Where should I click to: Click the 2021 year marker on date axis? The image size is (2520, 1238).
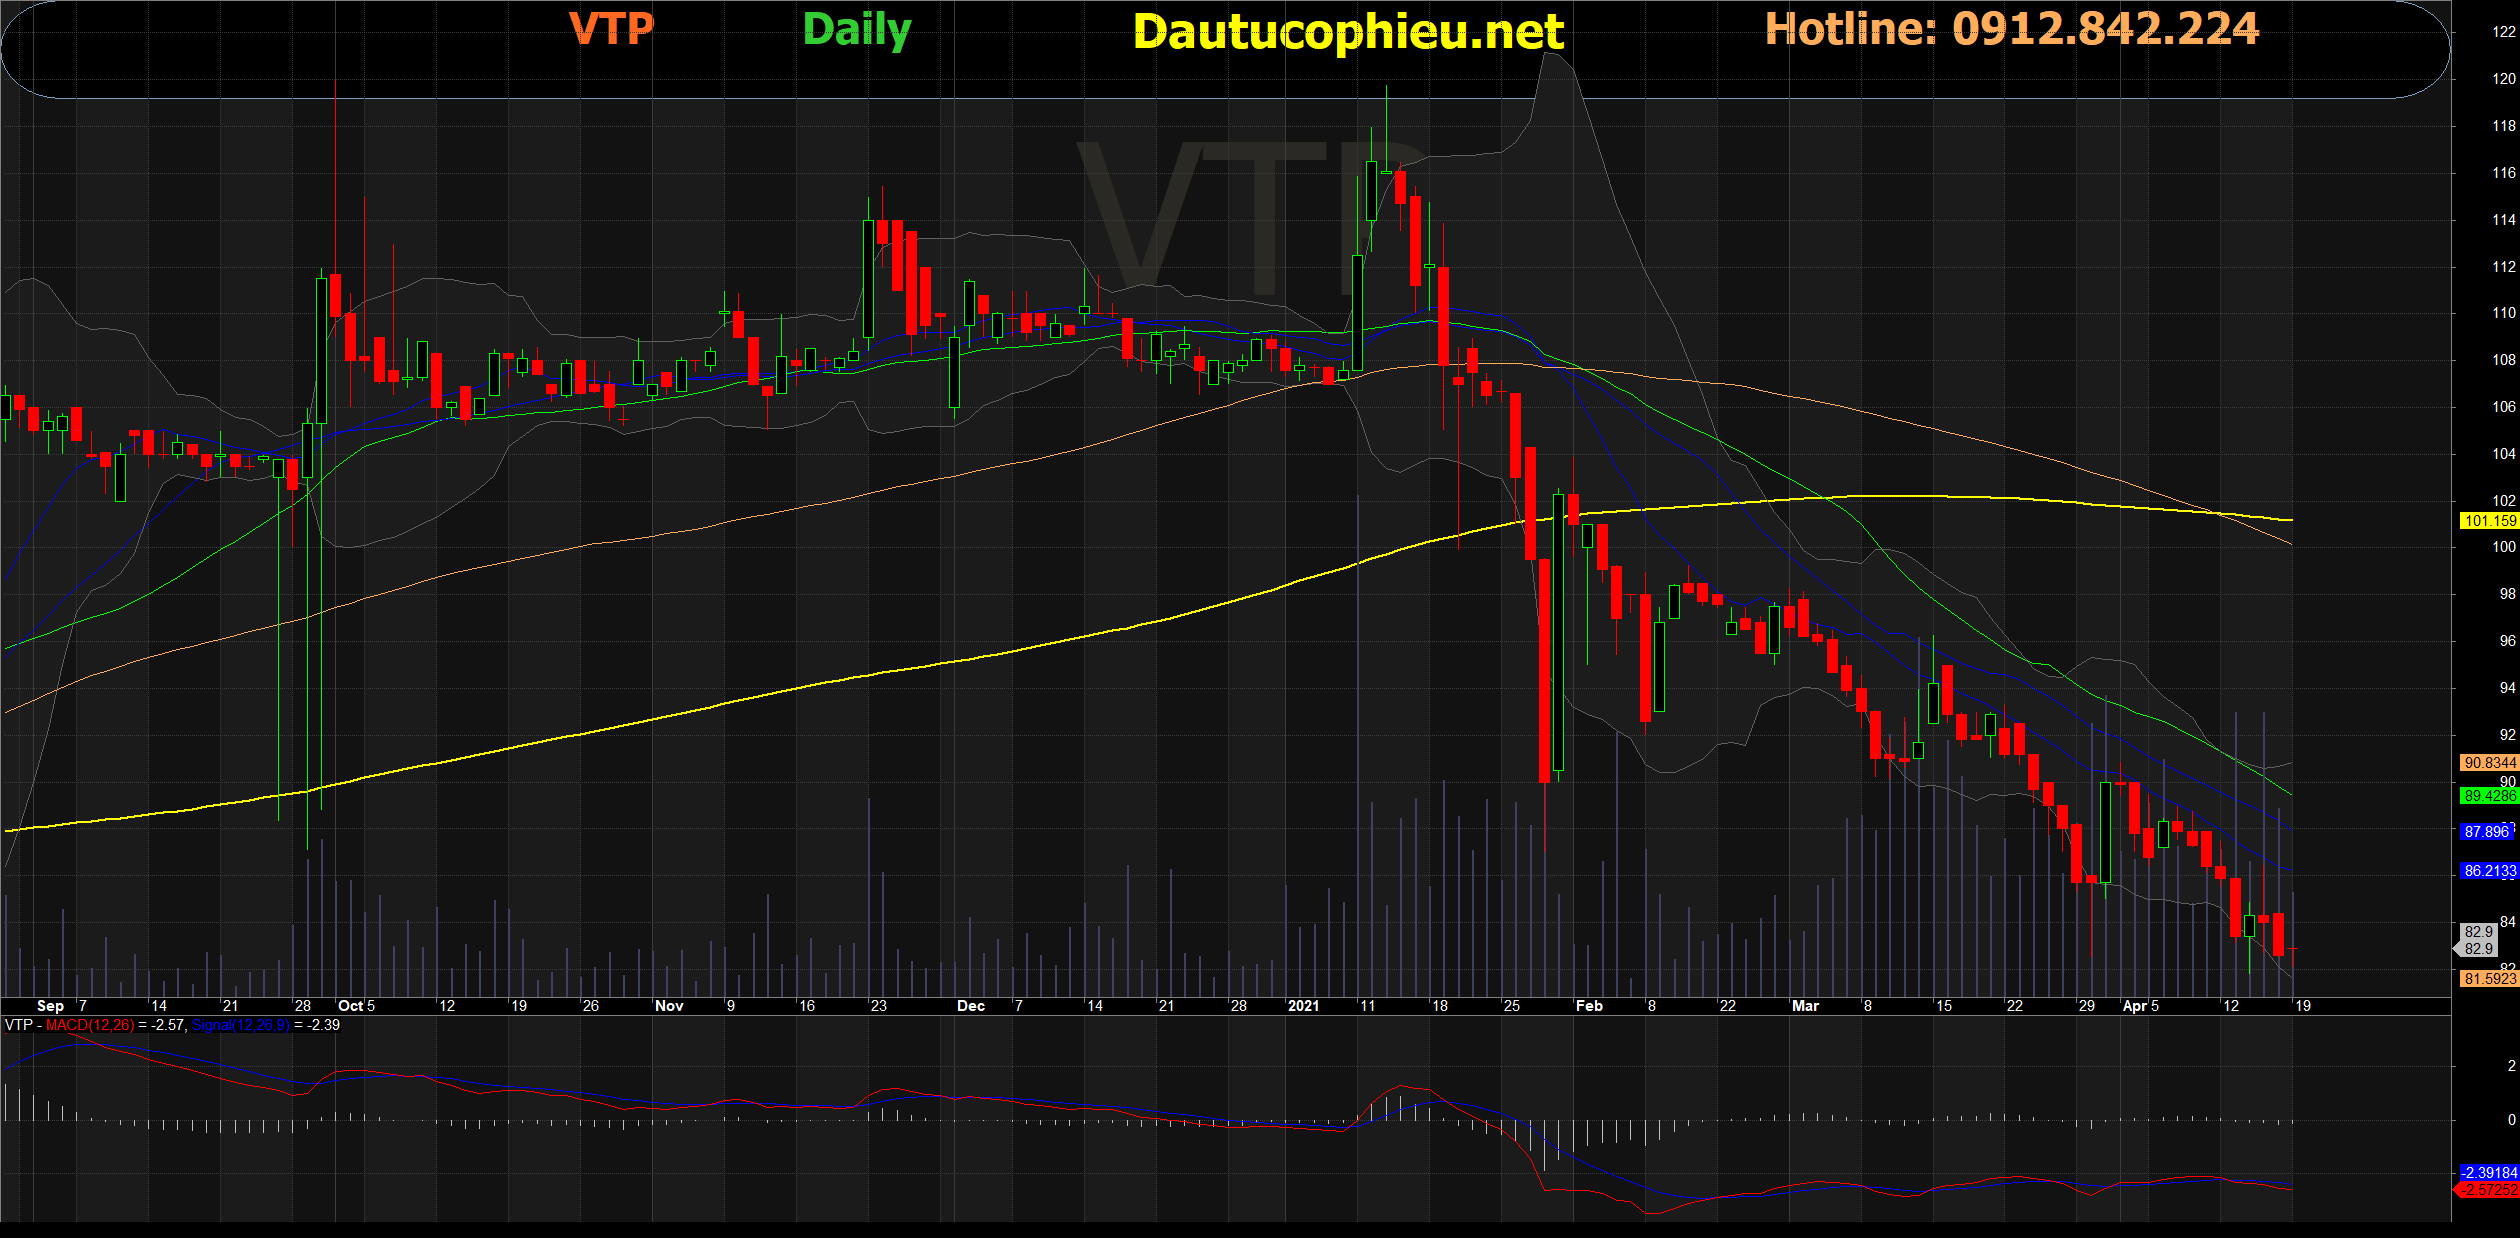point(1303,1006)
